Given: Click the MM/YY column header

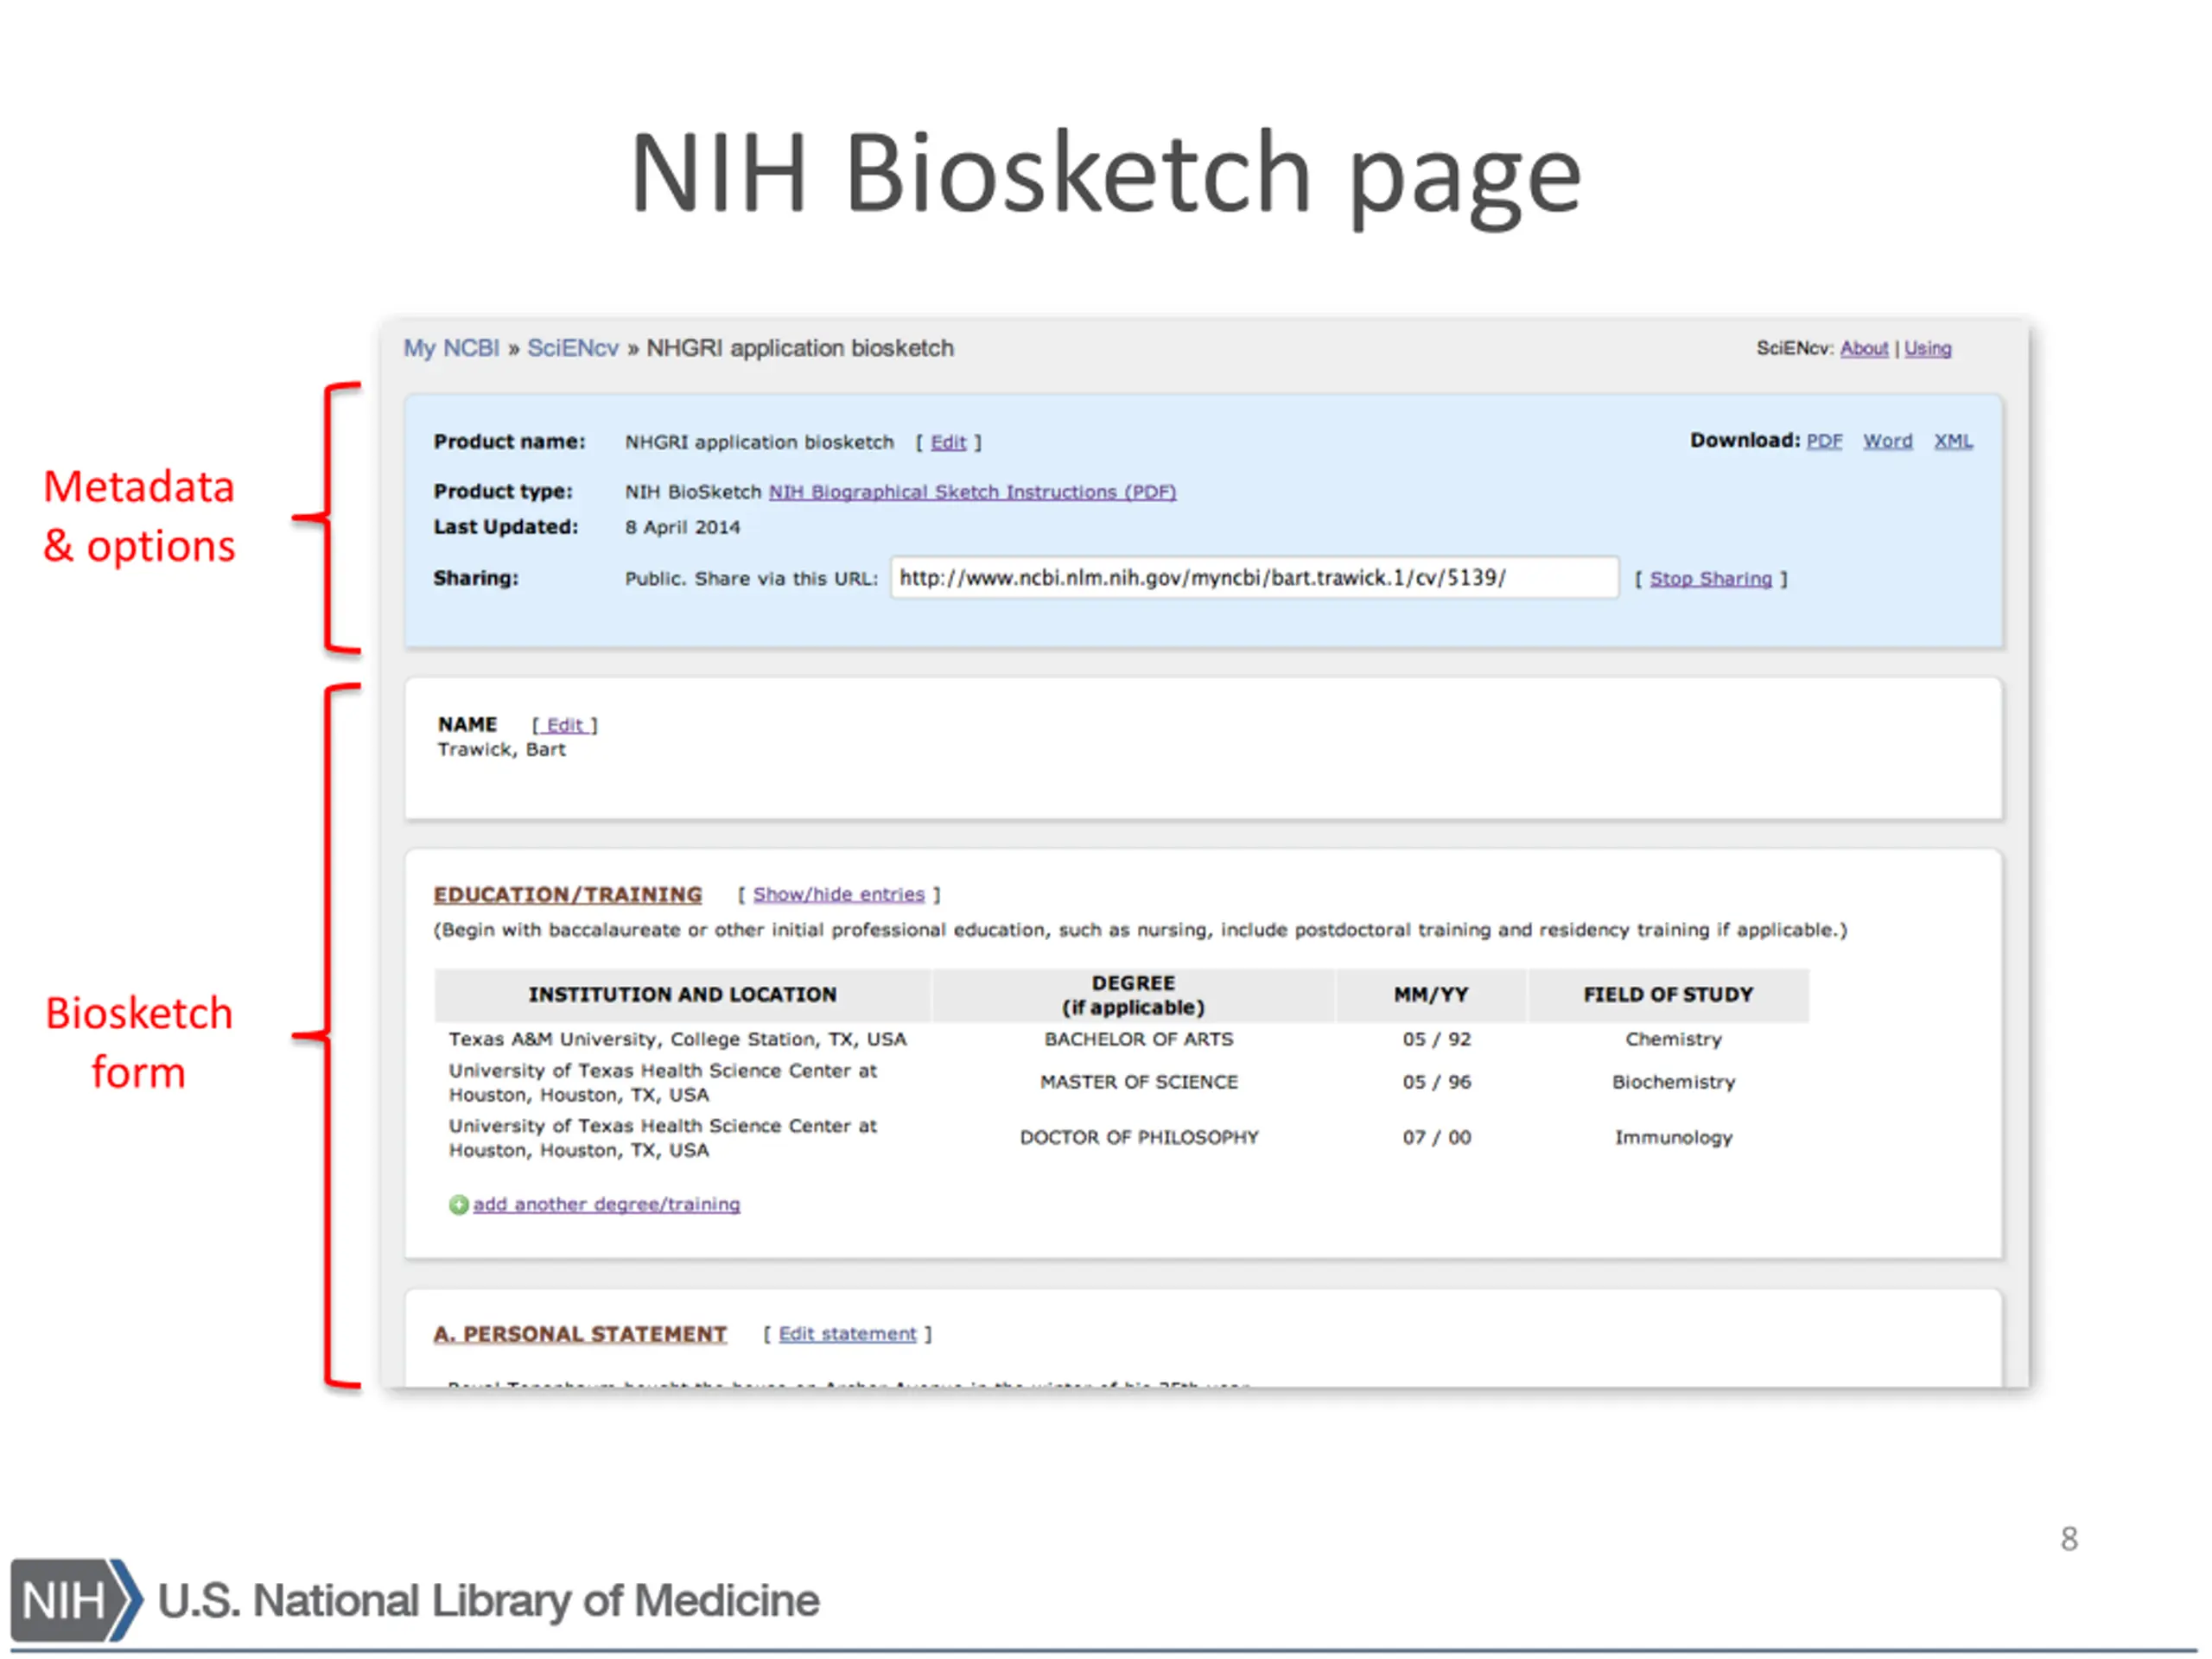Looking at the screenshot, I should [x=1431, y=995].
